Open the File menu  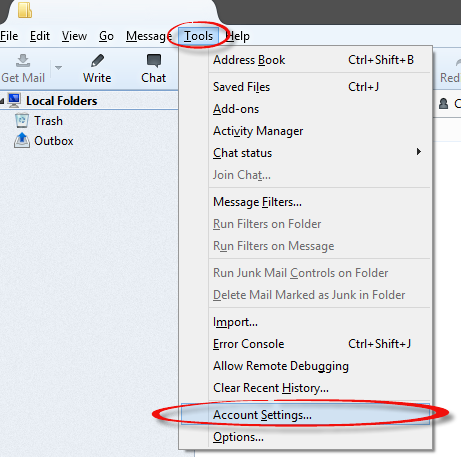(x=9, y=36)
